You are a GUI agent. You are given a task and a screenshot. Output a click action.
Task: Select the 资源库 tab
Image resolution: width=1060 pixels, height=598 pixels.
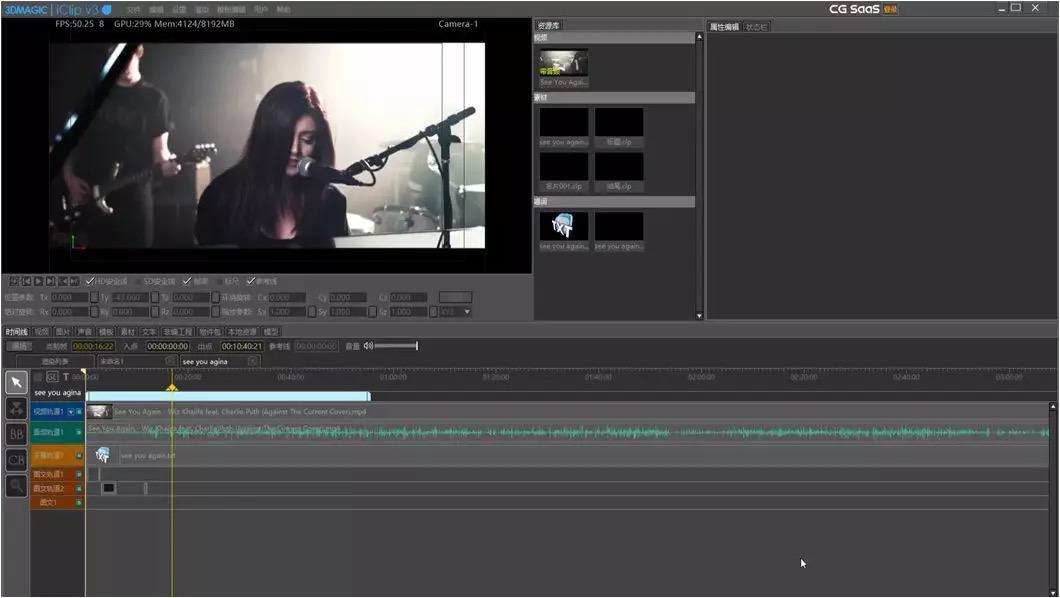click(548, 26)
